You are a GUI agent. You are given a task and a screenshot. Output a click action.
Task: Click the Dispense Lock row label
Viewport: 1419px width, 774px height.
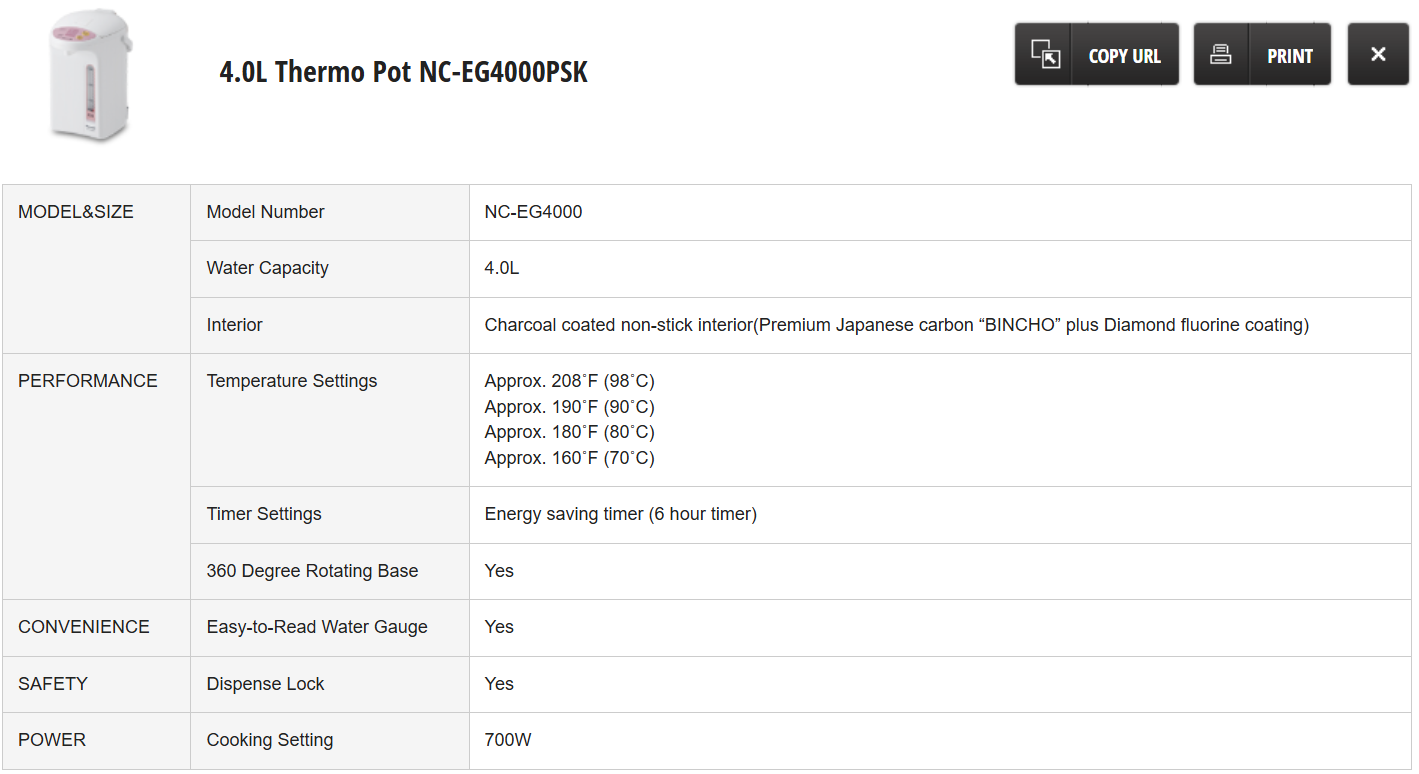[x=265, y=684]
